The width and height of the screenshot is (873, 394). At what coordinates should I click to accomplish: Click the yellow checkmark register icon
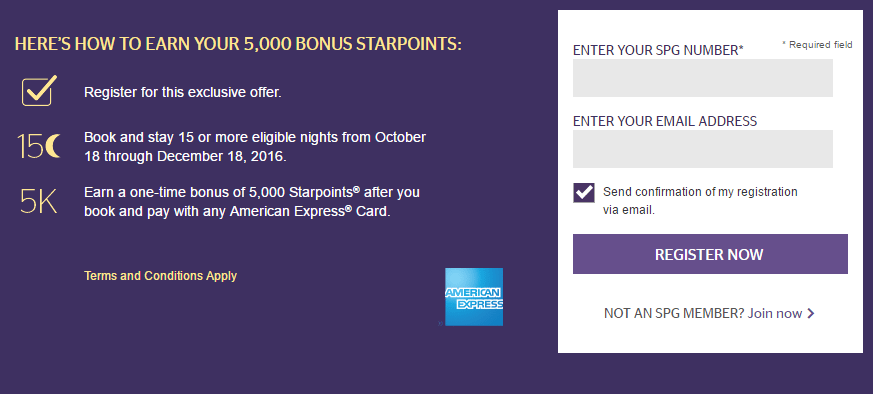pyautogui.click(x=39, y=90)
